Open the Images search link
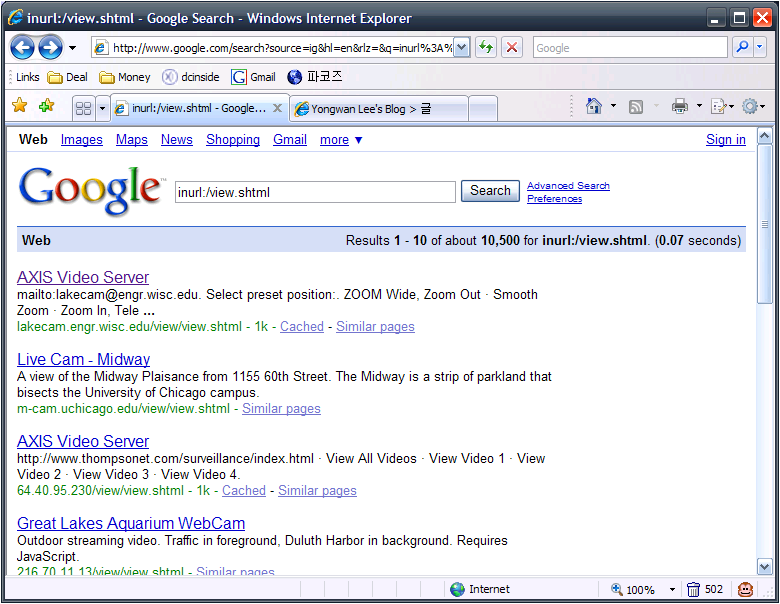This screenshot has width=780, height=604. (82, 140)
